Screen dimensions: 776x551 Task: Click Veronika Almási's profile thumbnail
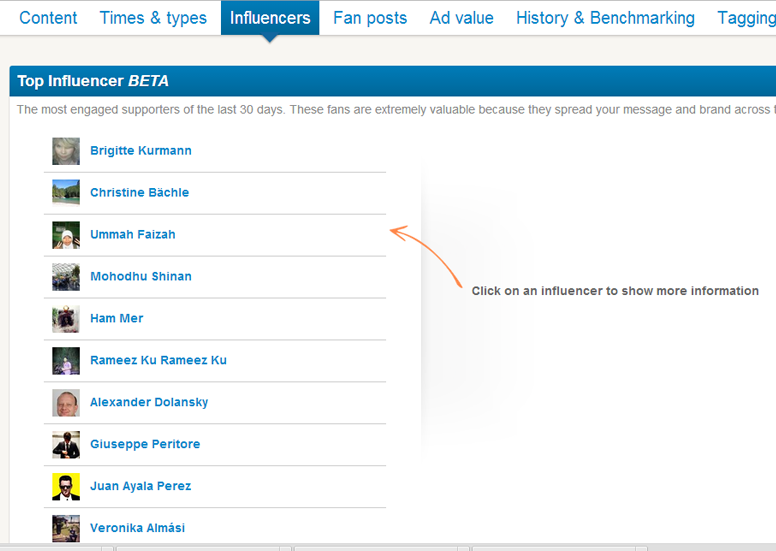66,528
